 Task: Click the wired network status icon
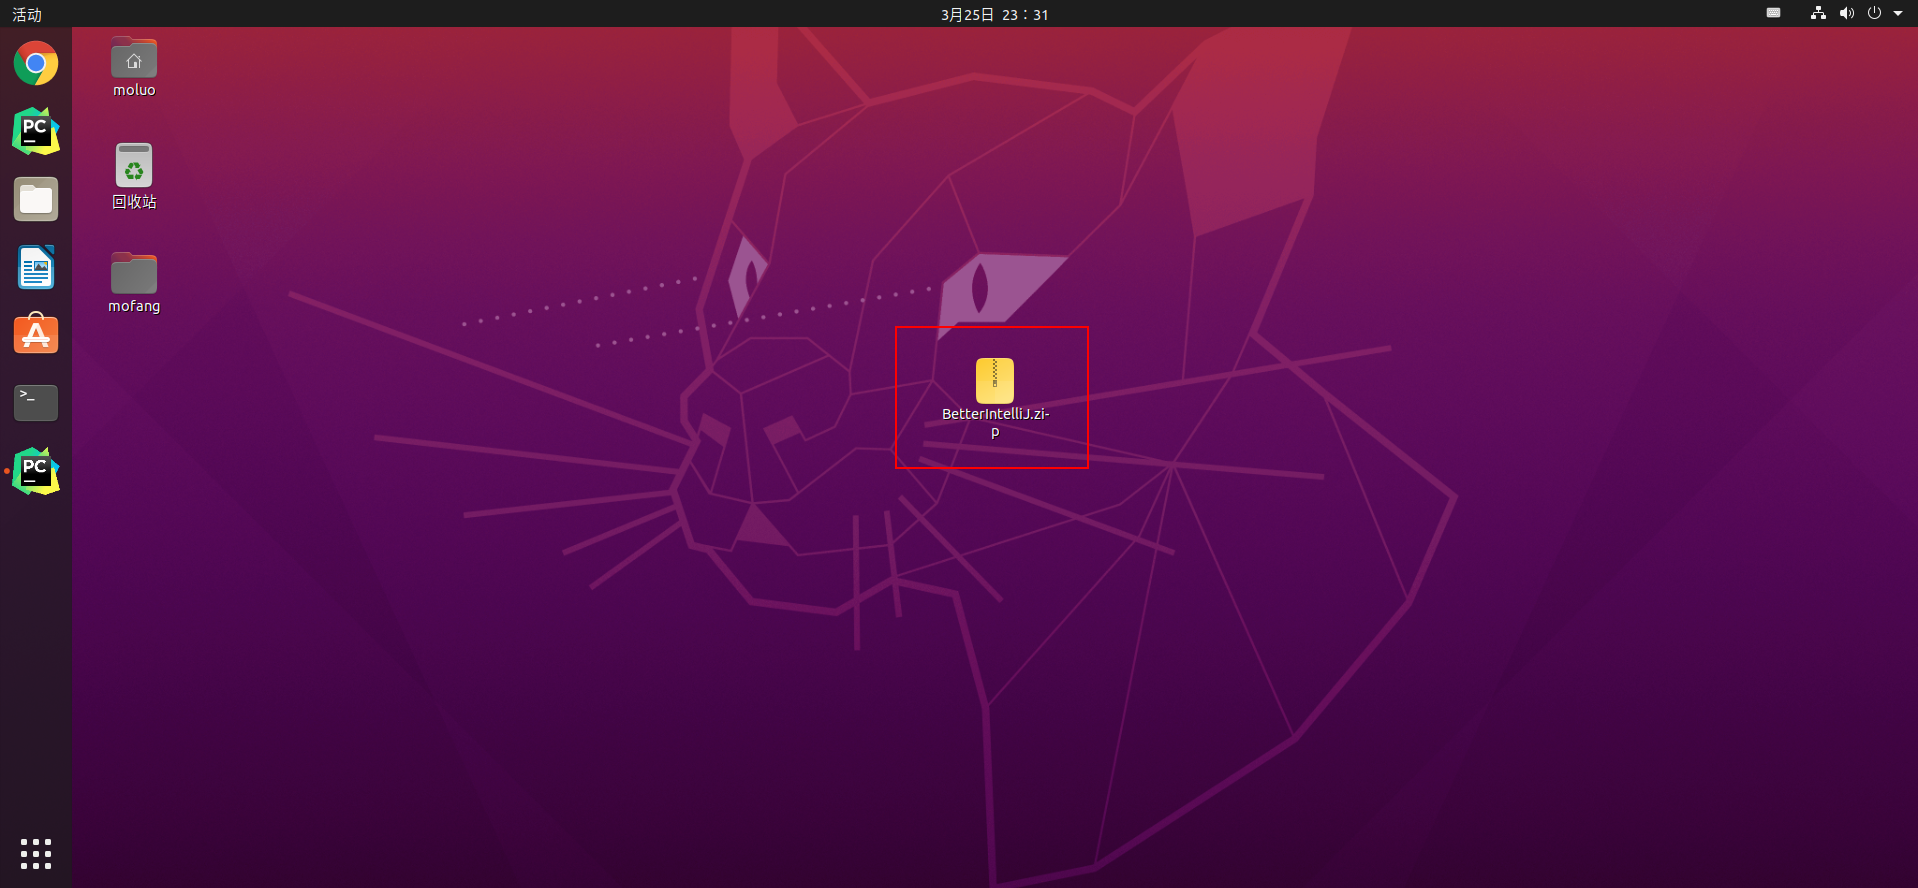[x=1818, y=13]
